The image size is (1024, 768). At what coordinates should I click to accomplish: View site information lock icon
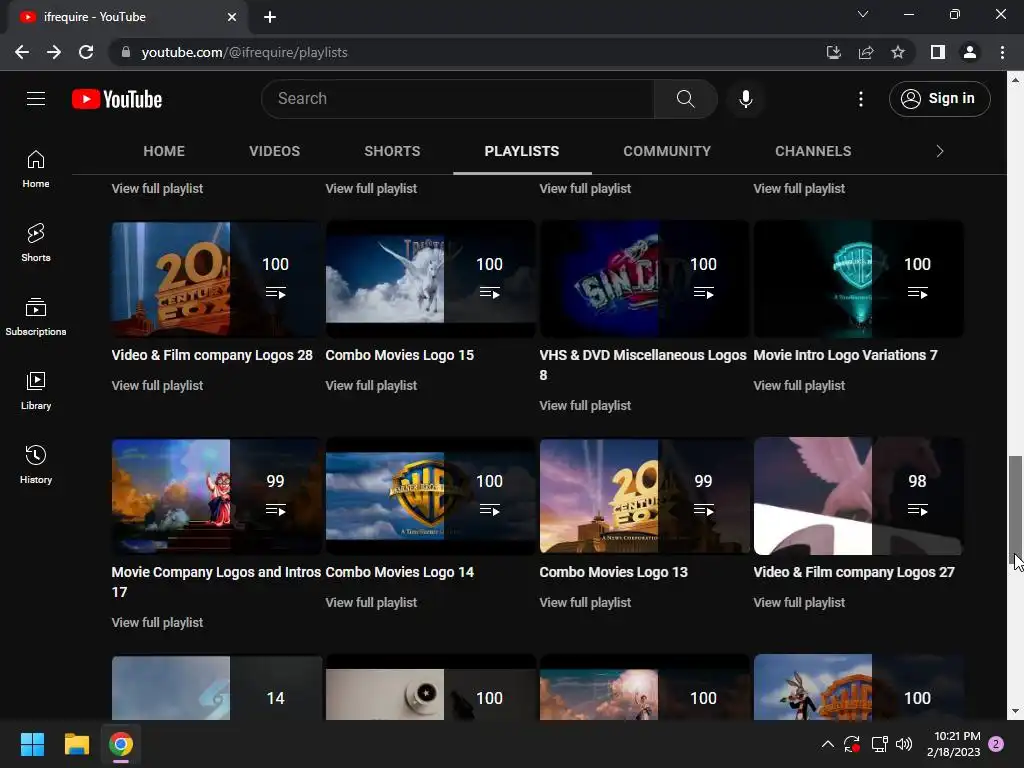point(126,52)
